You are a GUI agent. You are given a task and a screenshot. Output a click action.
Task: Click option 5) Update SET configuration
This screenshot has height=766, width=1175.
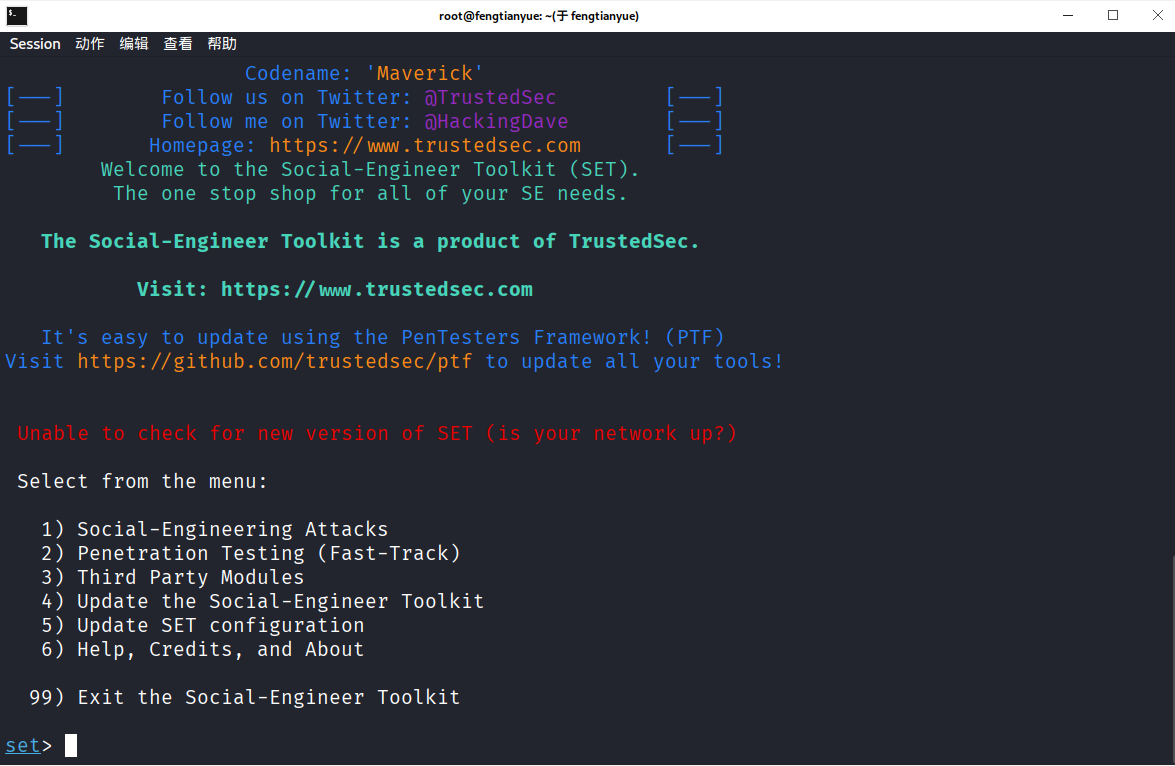pos(203,625)
